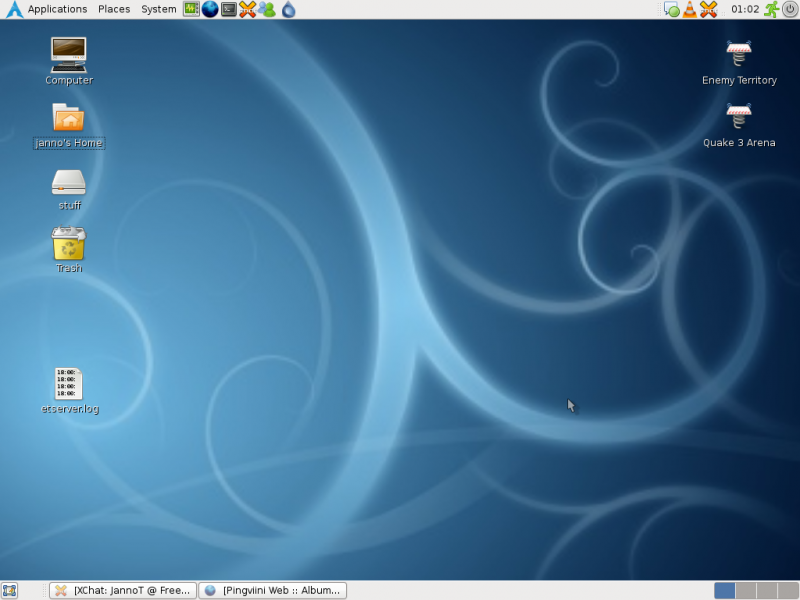Click the VLC cone tray icon
This screenshot has height=600, width=800.
[690, 9]
